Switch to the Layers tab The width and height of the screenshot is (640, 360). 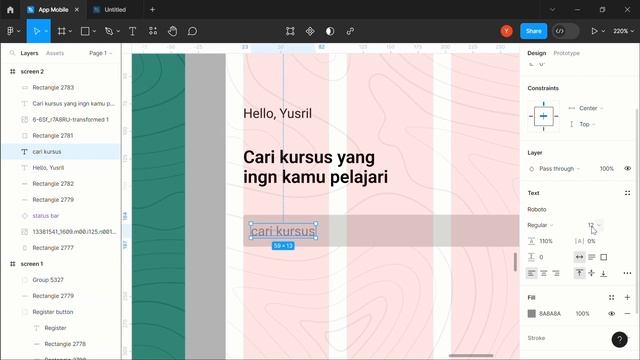(x=29, y=53)
